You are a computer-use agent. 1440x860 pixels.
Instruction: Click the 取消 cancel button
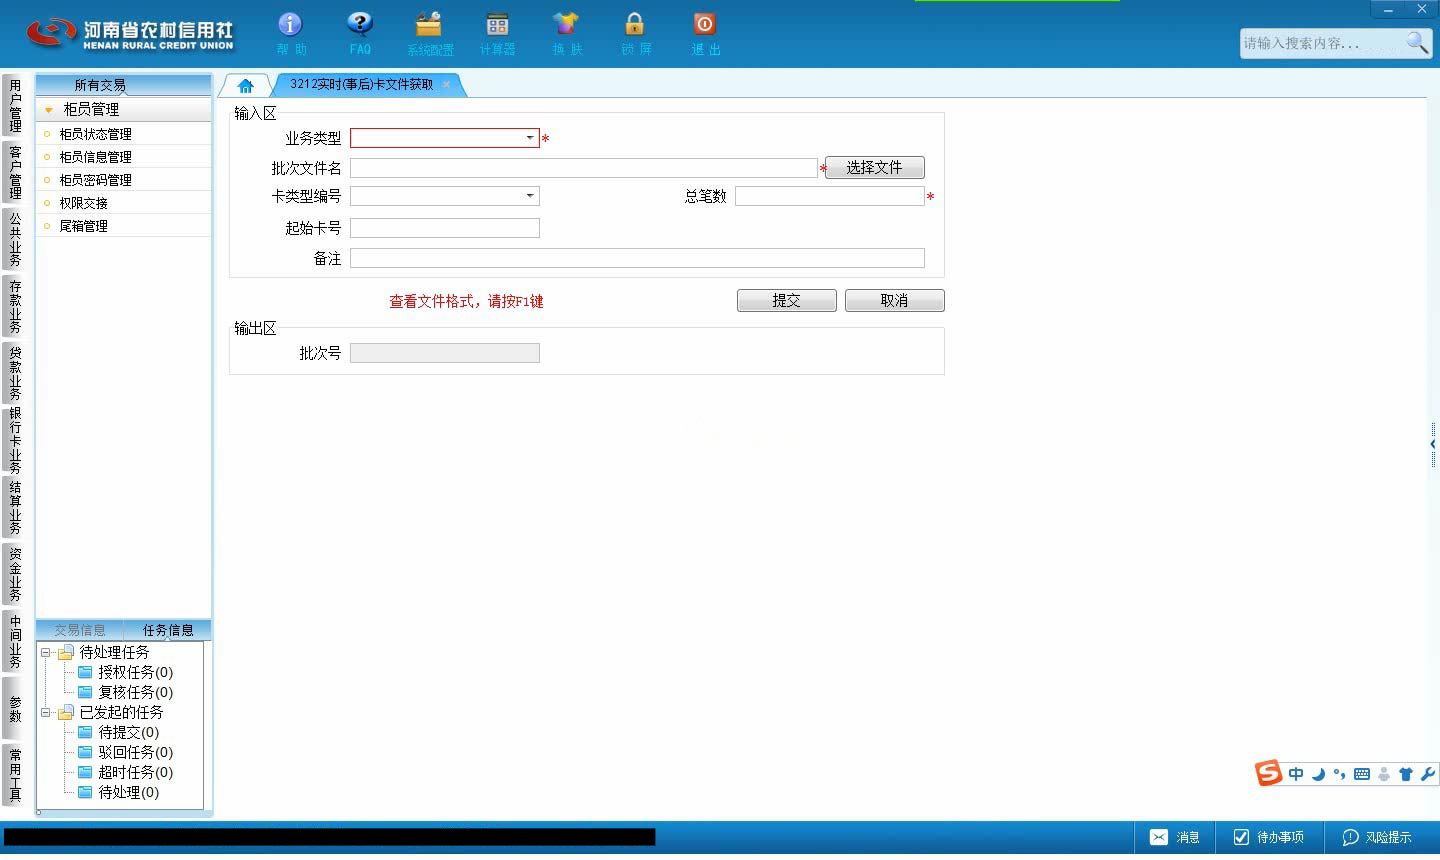[x=894, y=300]
